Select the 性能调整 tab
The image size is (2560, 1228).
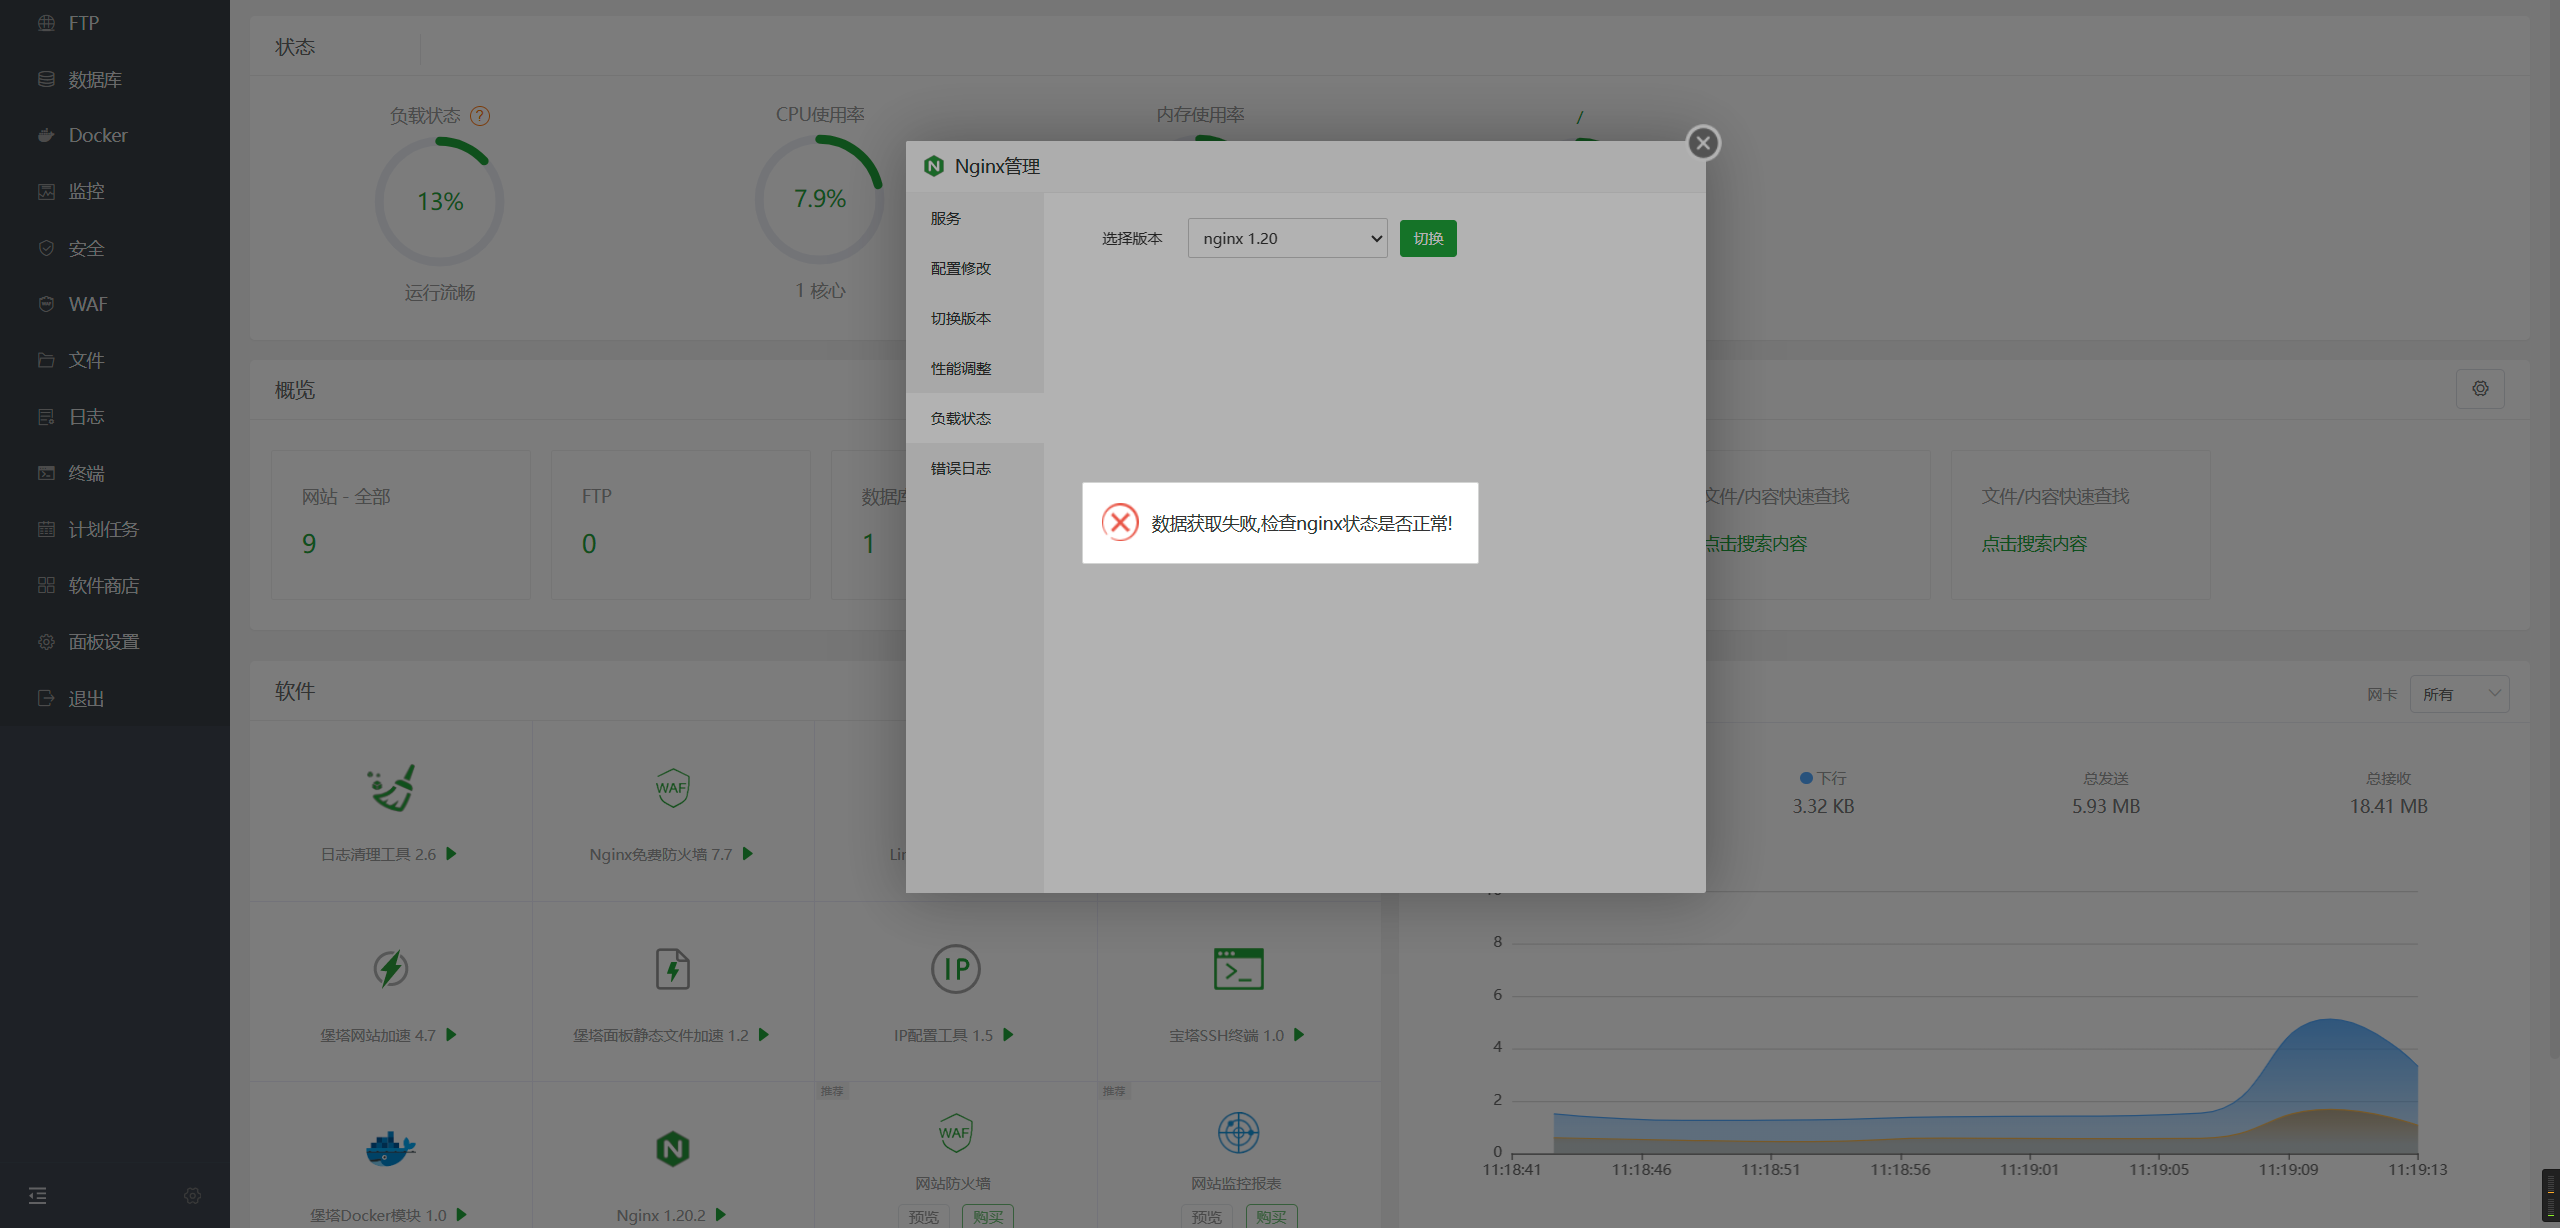point(975,368)
